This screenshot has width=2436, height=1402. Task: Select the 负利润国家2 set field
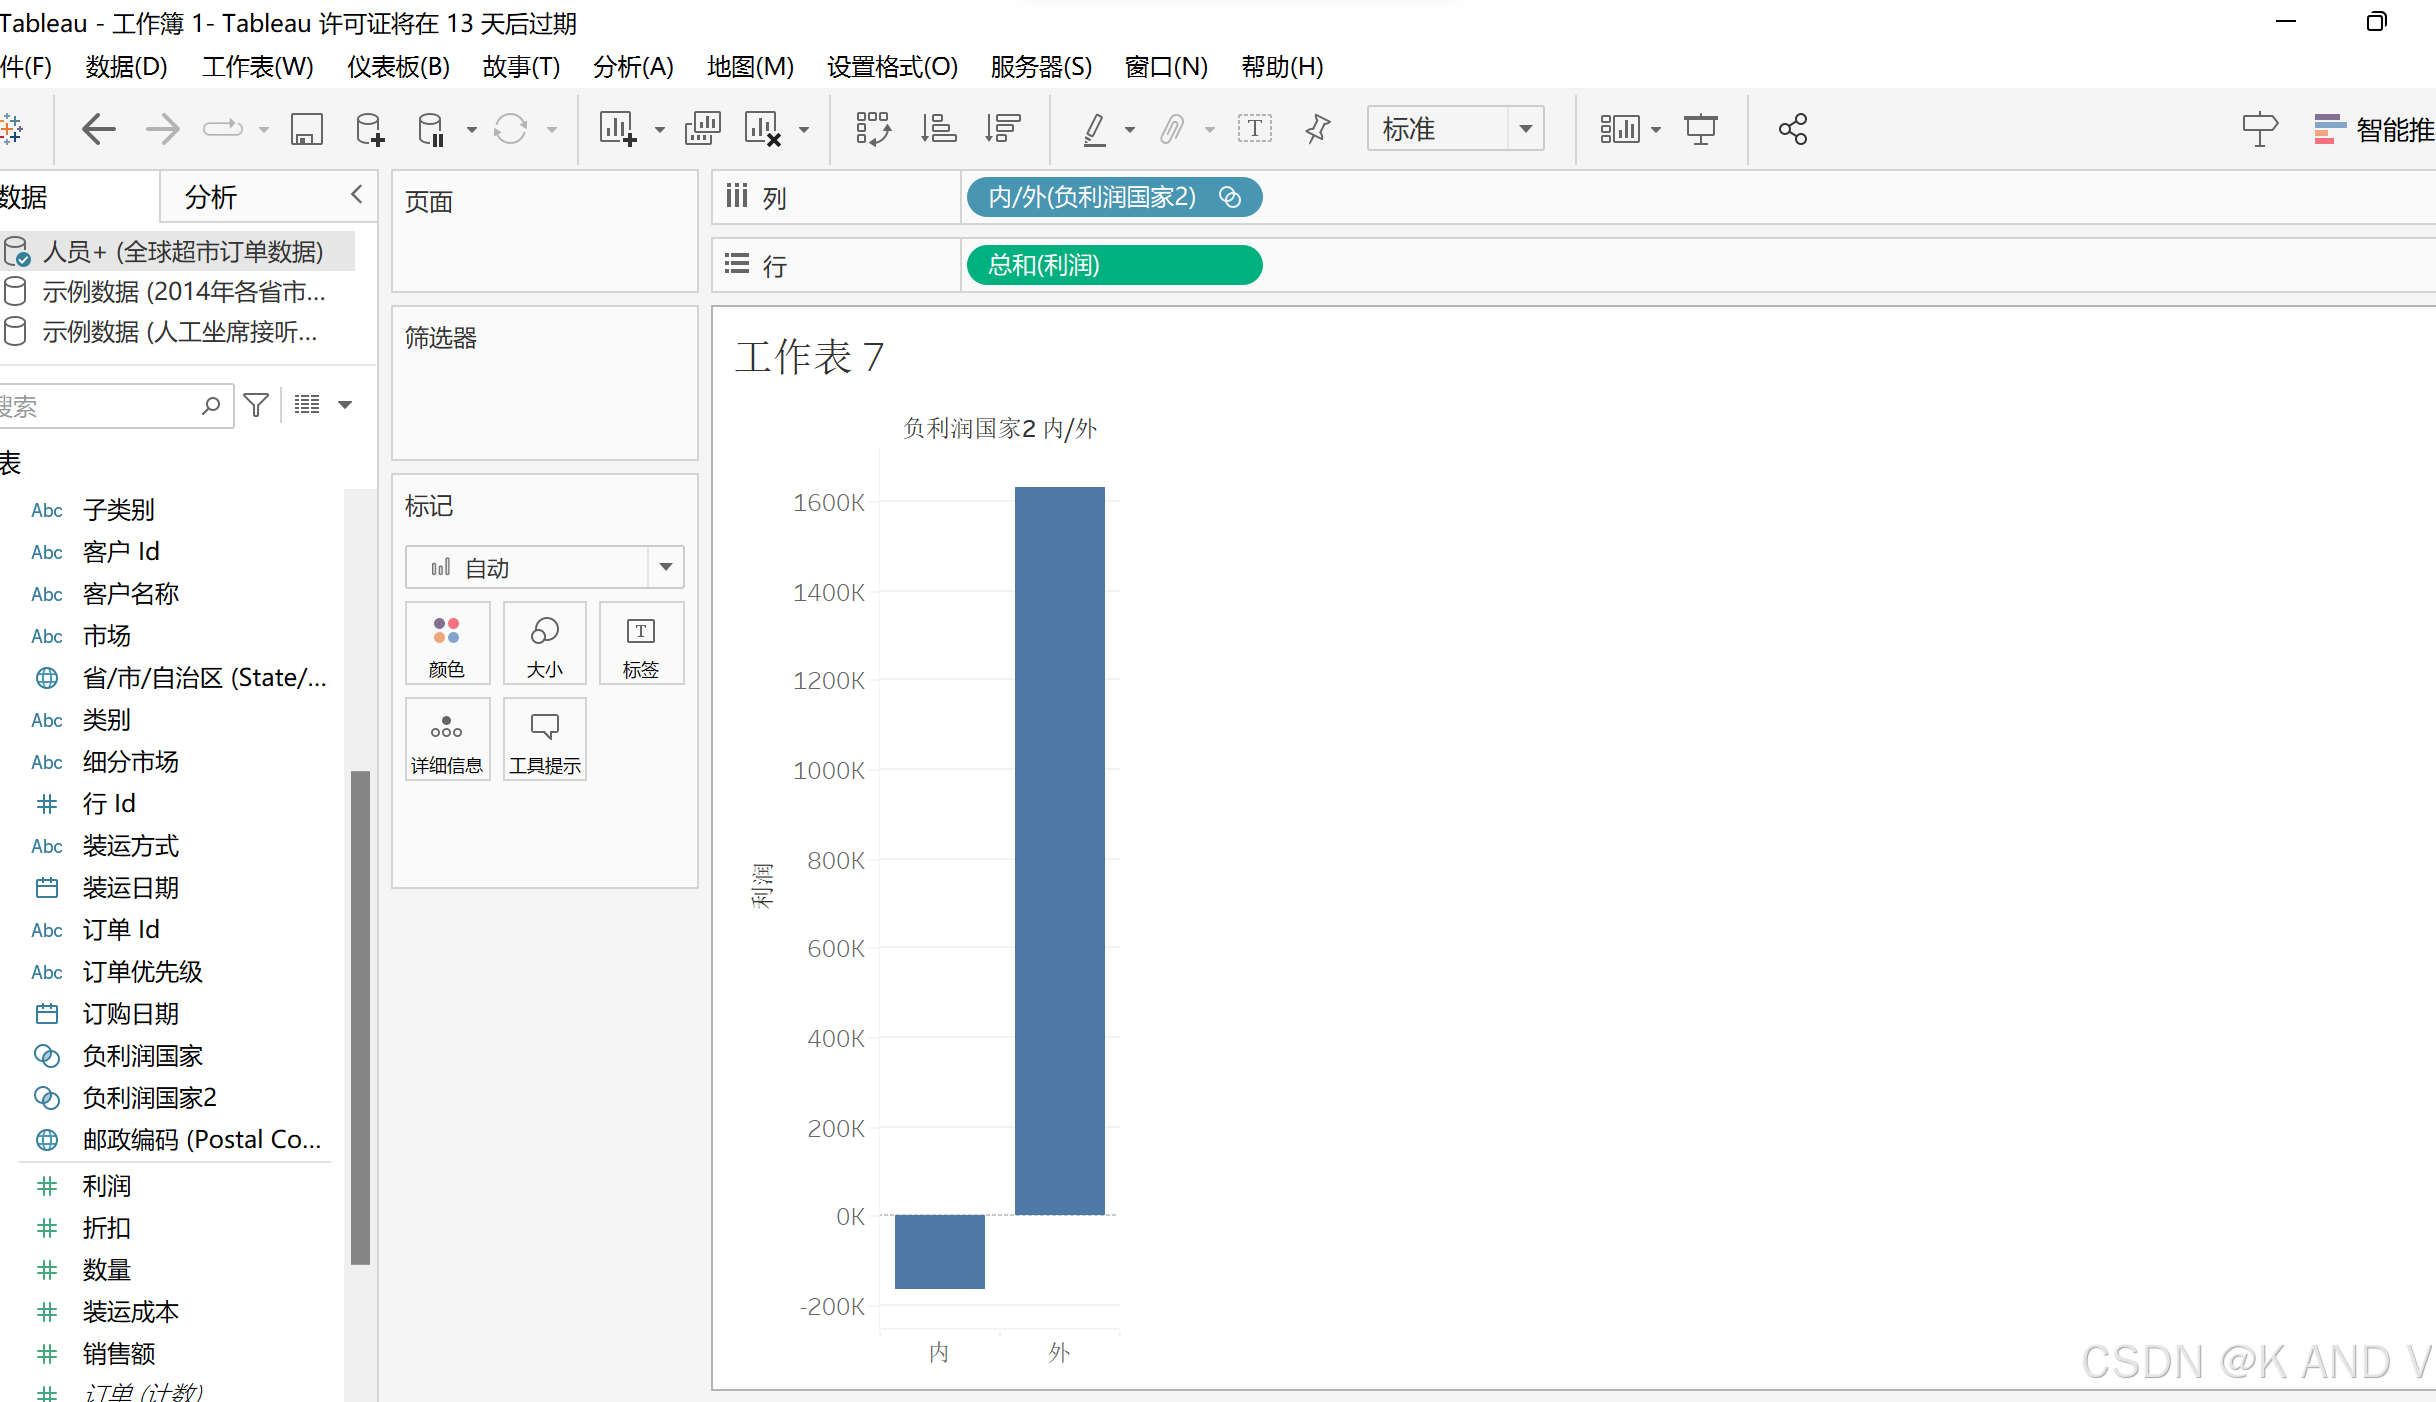coord(149,1097)
